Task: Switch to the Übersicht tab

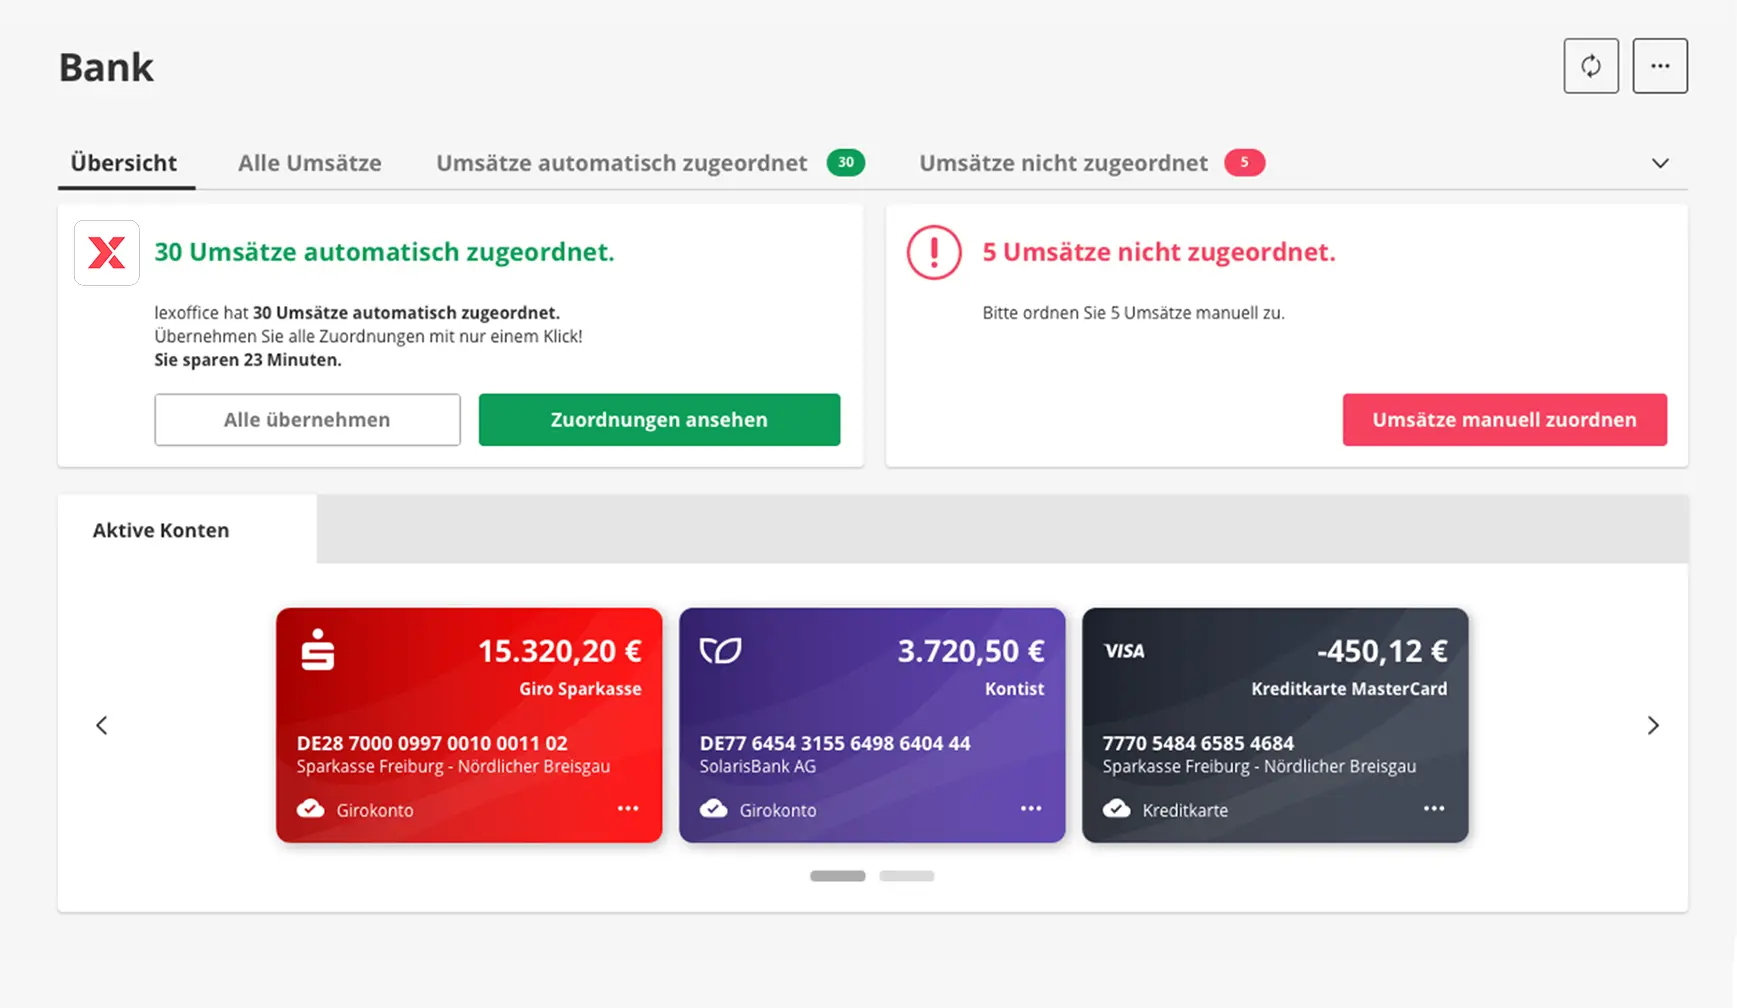Action: [x=124, y=163]
